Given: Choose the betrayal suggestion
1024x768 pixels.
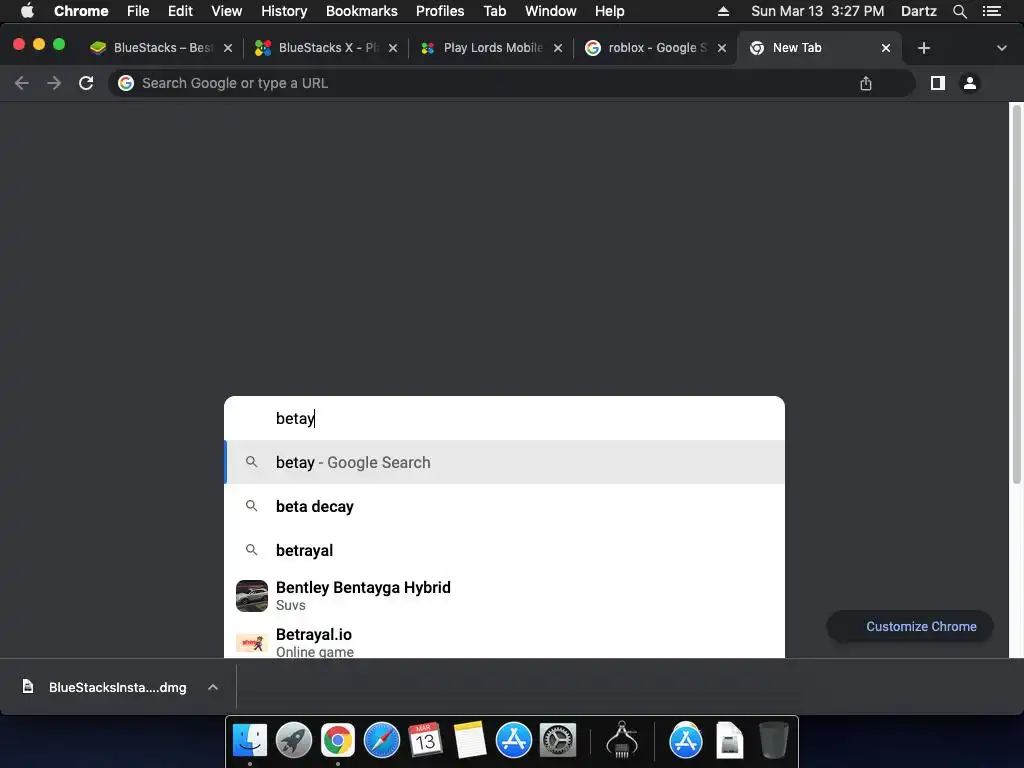Looking at the screenshot, I should point(504,551).
